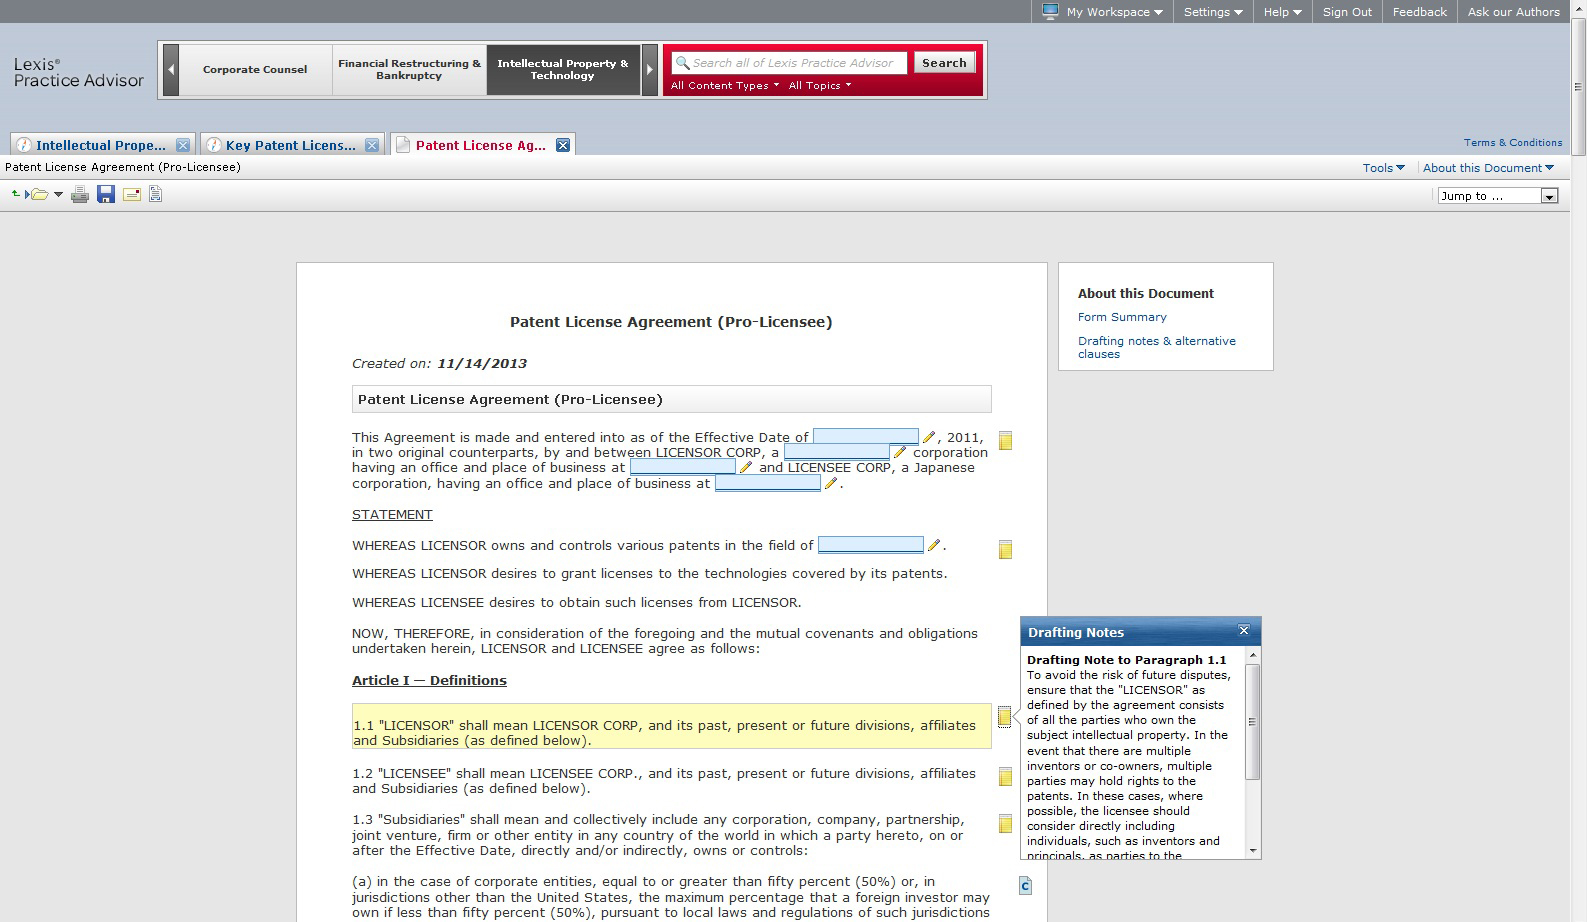Open the Help dropdown menu
Viewport: 1587px width, 922px height.
(x=1283, y=12)
